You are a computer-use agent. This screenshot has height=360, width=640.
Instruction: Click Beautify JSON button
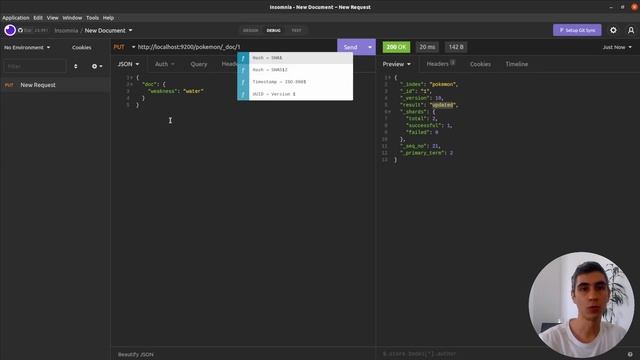(136, 354)
